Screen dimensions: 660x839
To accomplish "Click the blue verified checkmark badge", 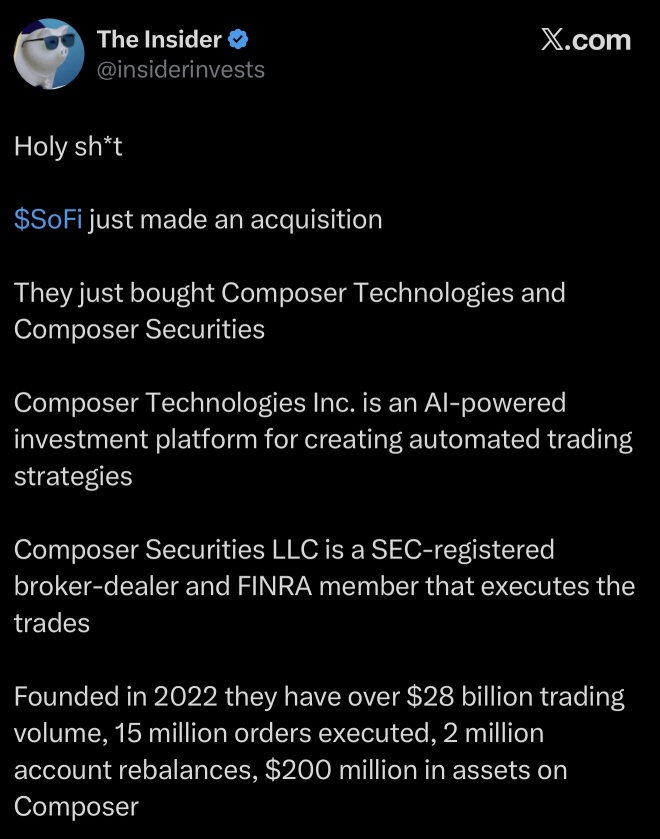I will tap(238, 40).
